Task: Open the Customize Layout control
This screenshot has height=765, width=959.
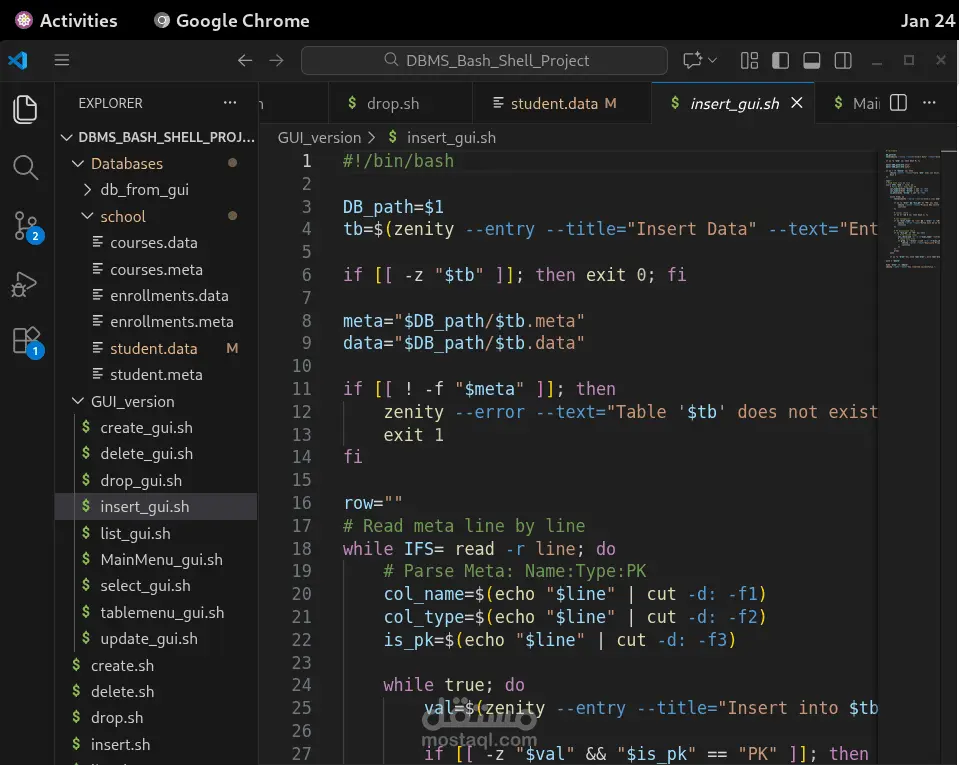Action: [x=749, y=60]
